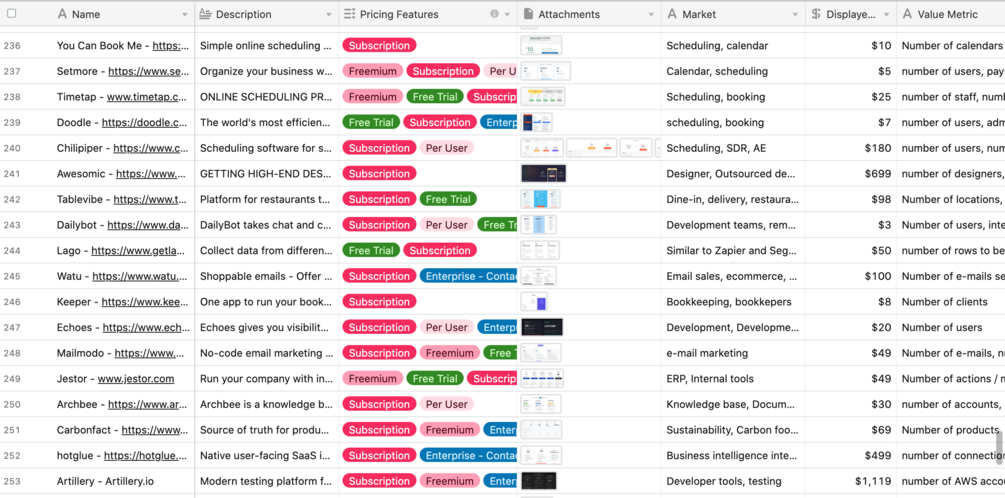Open the Name column dropdown arrow
This screenshot has width=1005, height=498.
(185, 15)
